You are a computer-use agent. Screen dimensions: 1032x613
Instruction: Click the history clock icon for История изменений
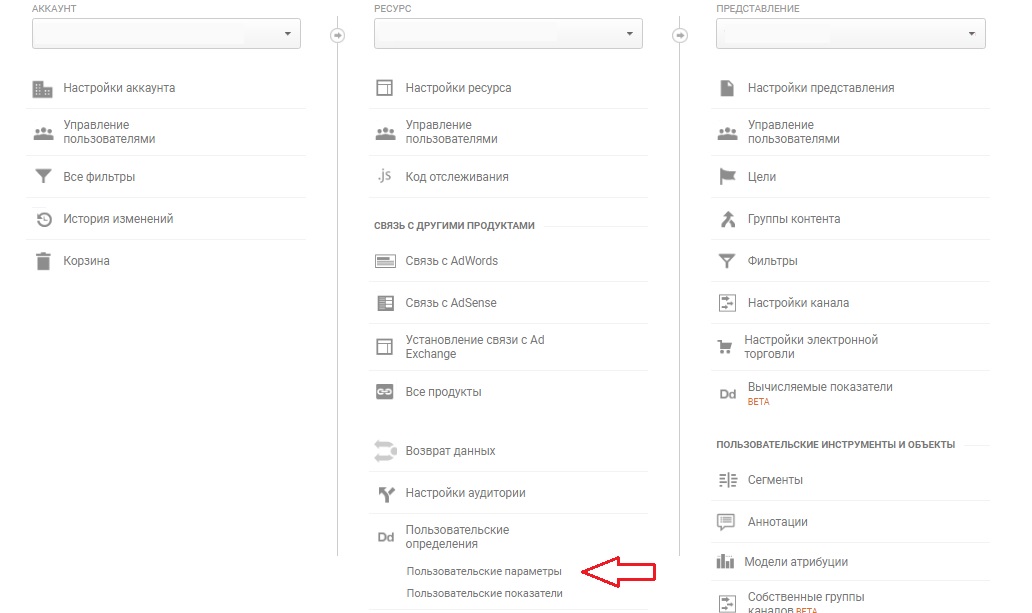[43, 219]
